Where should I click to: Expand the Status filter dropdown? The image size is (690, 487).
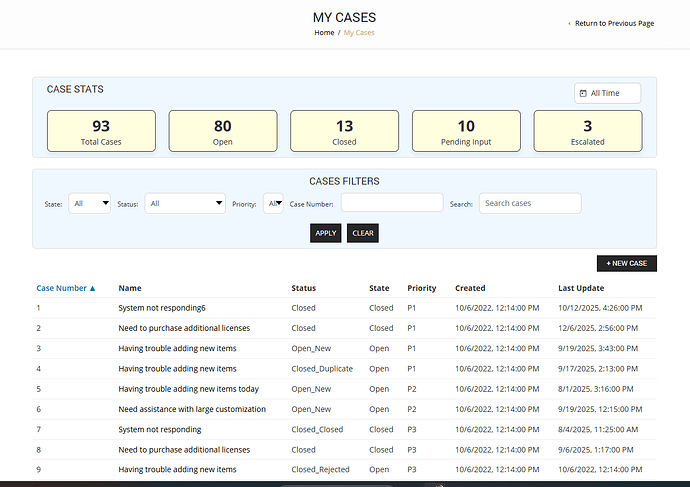pos(185,204)
